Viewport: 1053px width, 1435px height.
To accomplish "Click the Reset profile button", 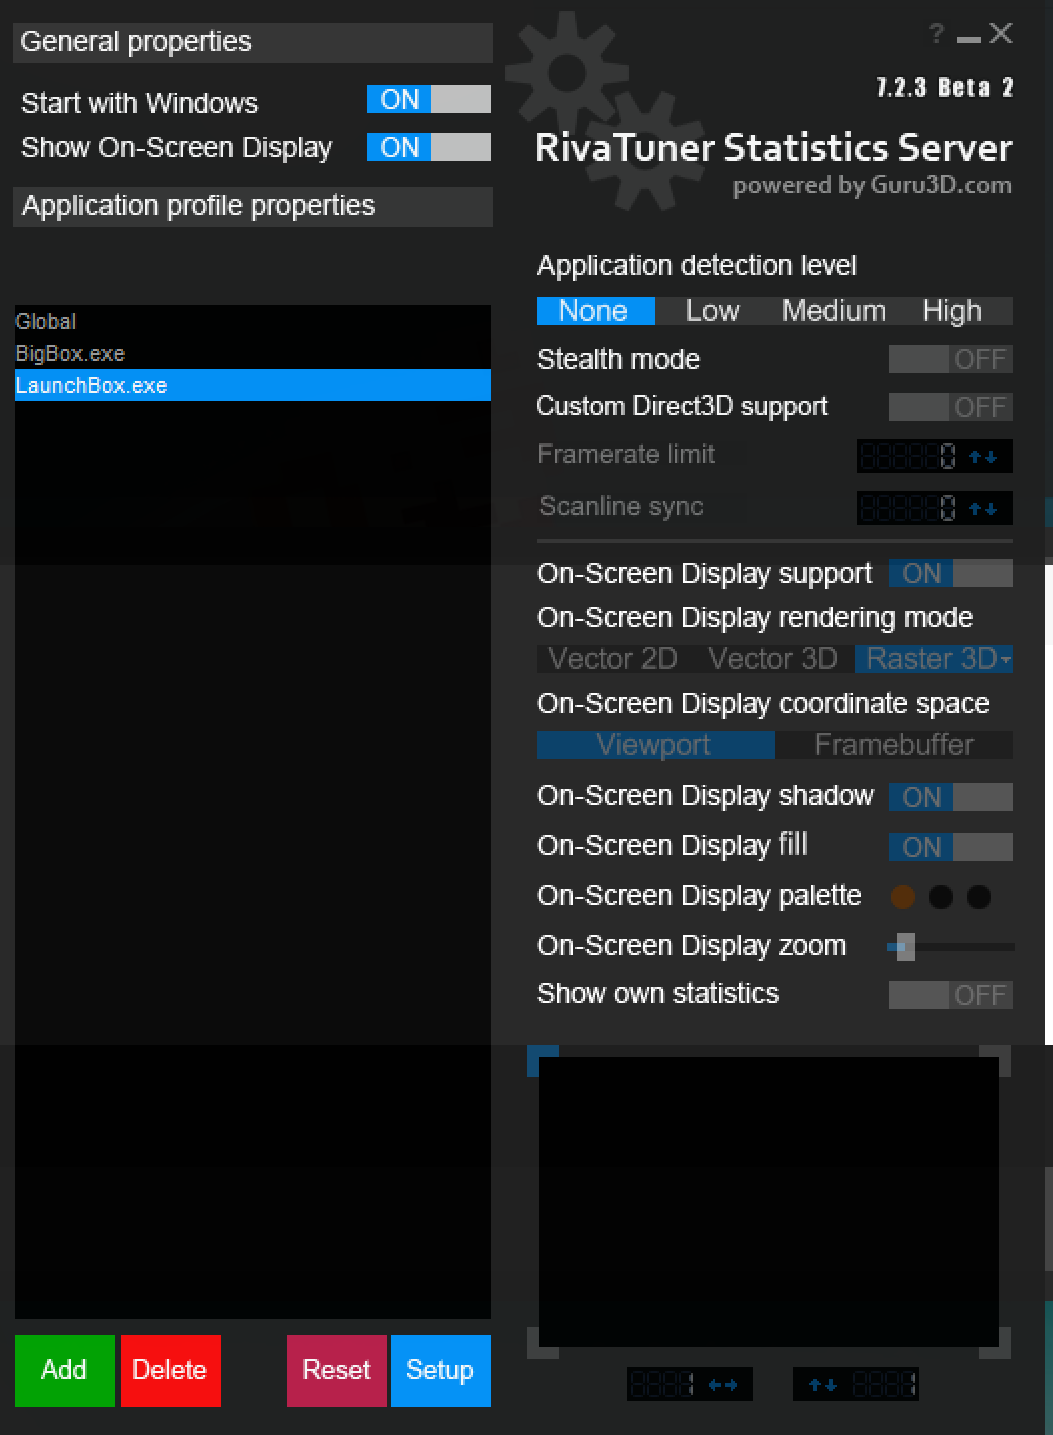I will point(337,1371).
